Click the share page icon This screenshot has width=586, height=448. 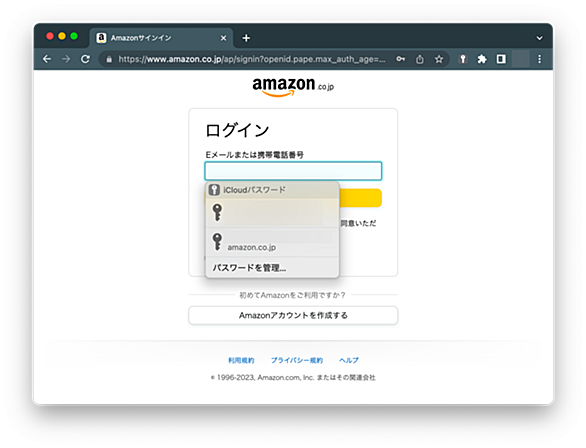(x=420, y=59)
